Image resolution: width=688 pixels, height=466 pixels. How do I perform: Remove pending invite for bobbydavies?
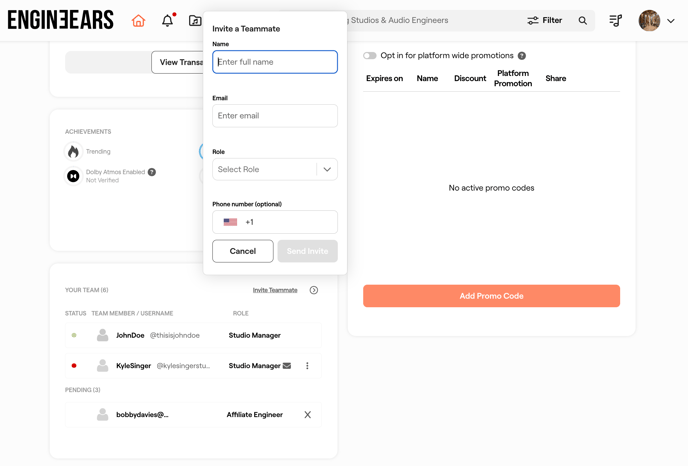307,415
